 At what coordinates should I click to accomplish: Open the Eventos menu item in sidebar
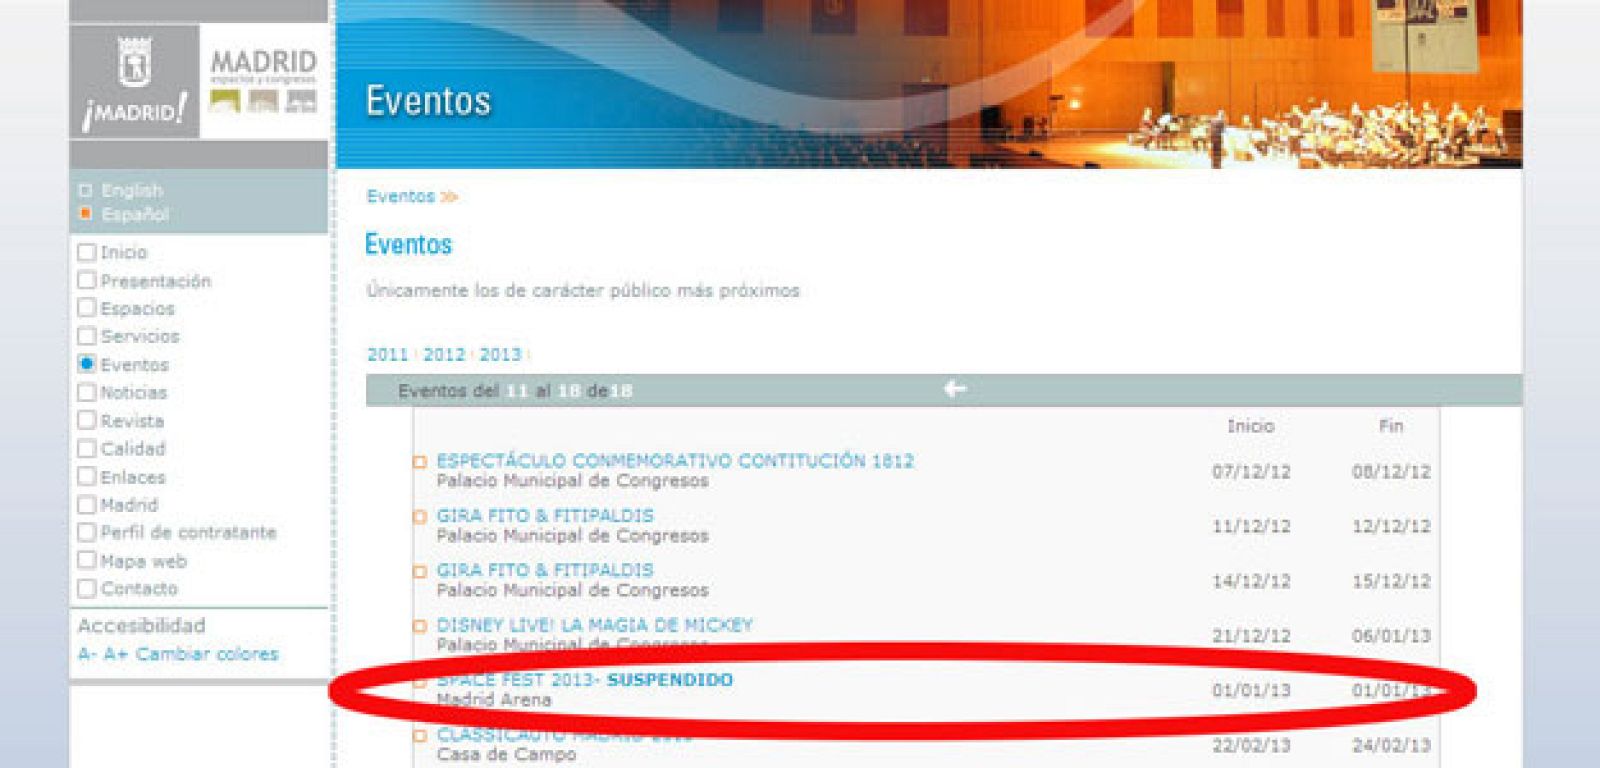click(x=134, y=365)
